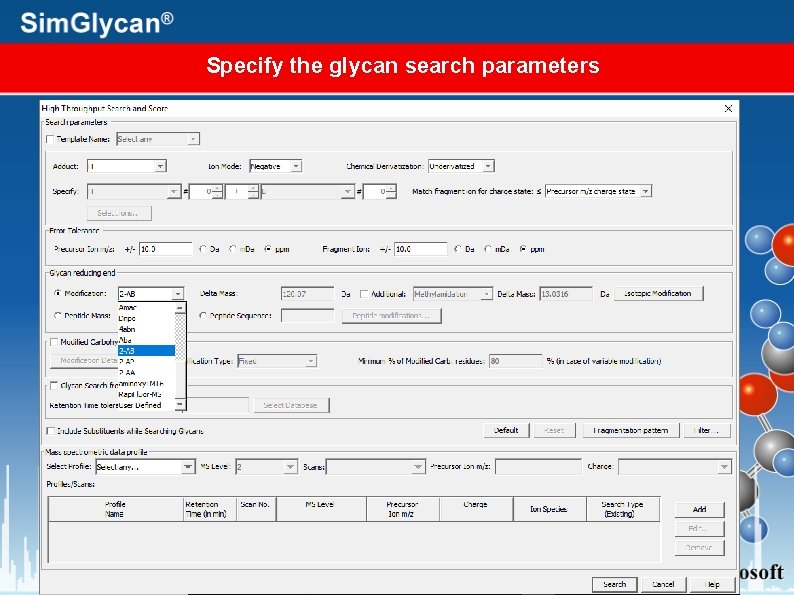Choose 4abn from the modification list
The width and height of the screenshot is (794, 595).
coord(146,329)
